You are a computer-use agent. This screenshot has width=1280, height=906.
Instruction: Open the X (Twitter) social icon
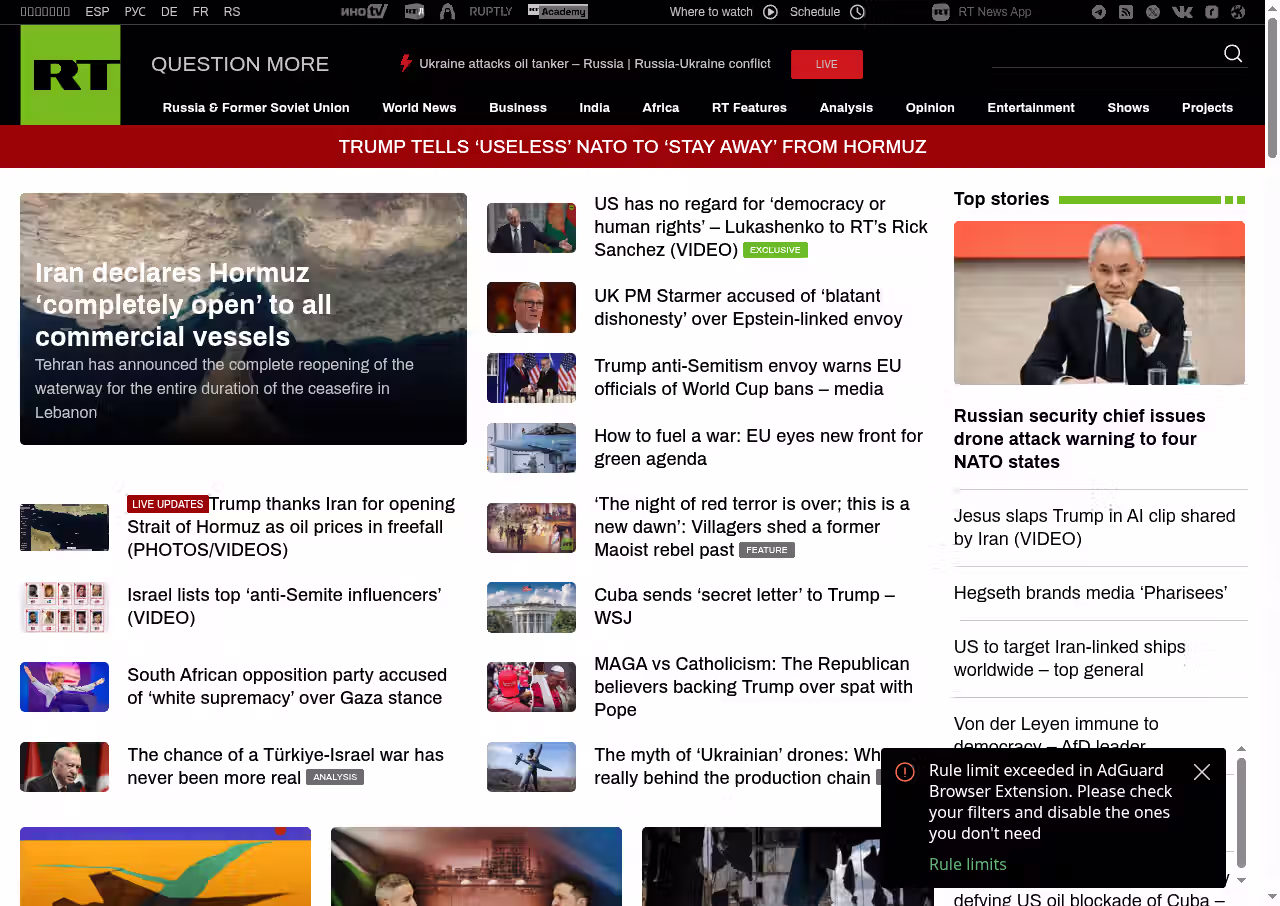tap(1153, 12)
